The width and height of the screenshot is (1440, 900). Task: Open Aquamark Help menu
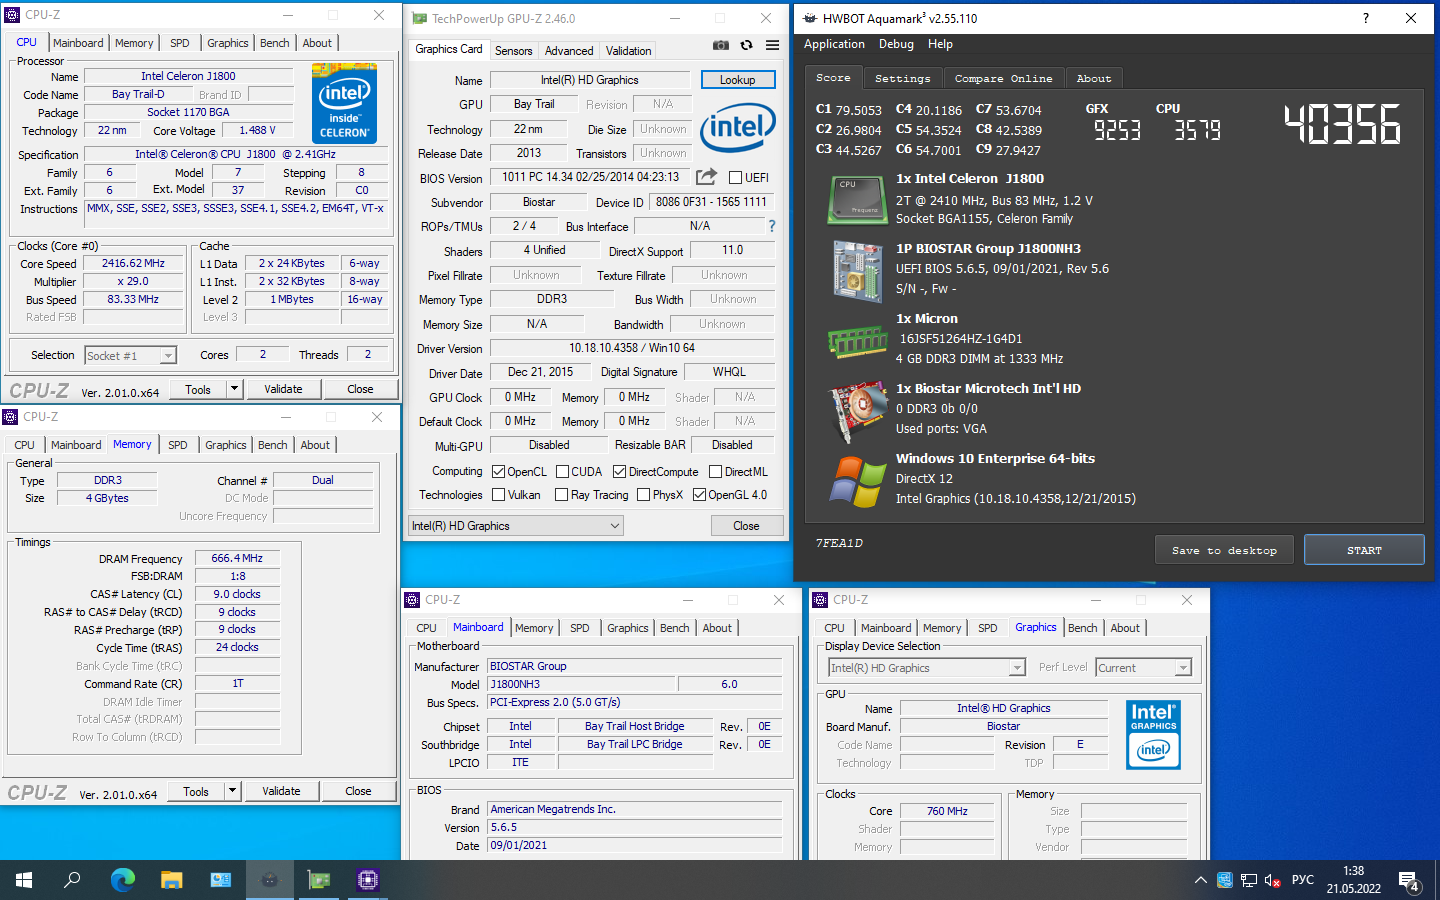tap(940, 44)
